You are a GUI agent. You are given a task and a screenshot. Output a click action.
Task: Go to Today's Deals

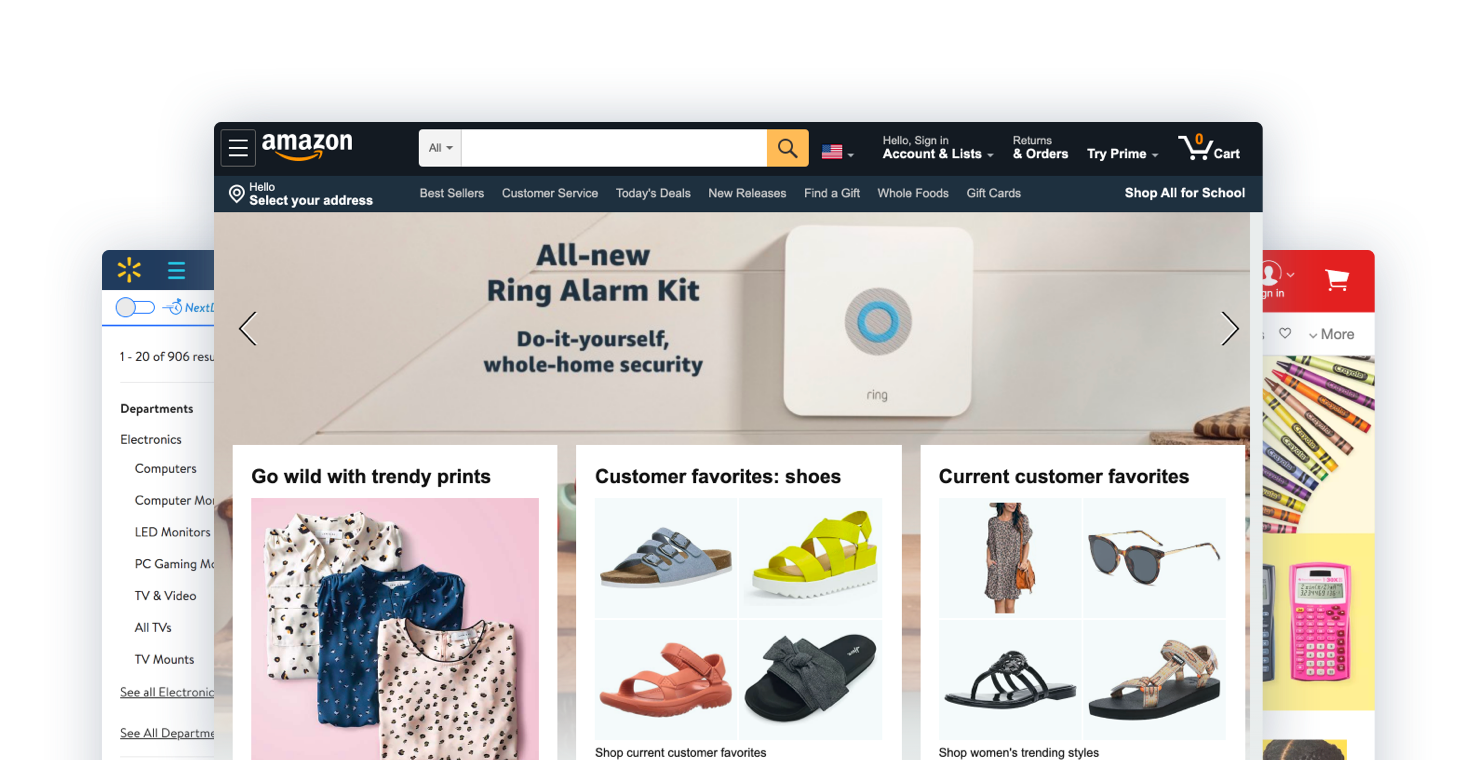click(653, 193)
